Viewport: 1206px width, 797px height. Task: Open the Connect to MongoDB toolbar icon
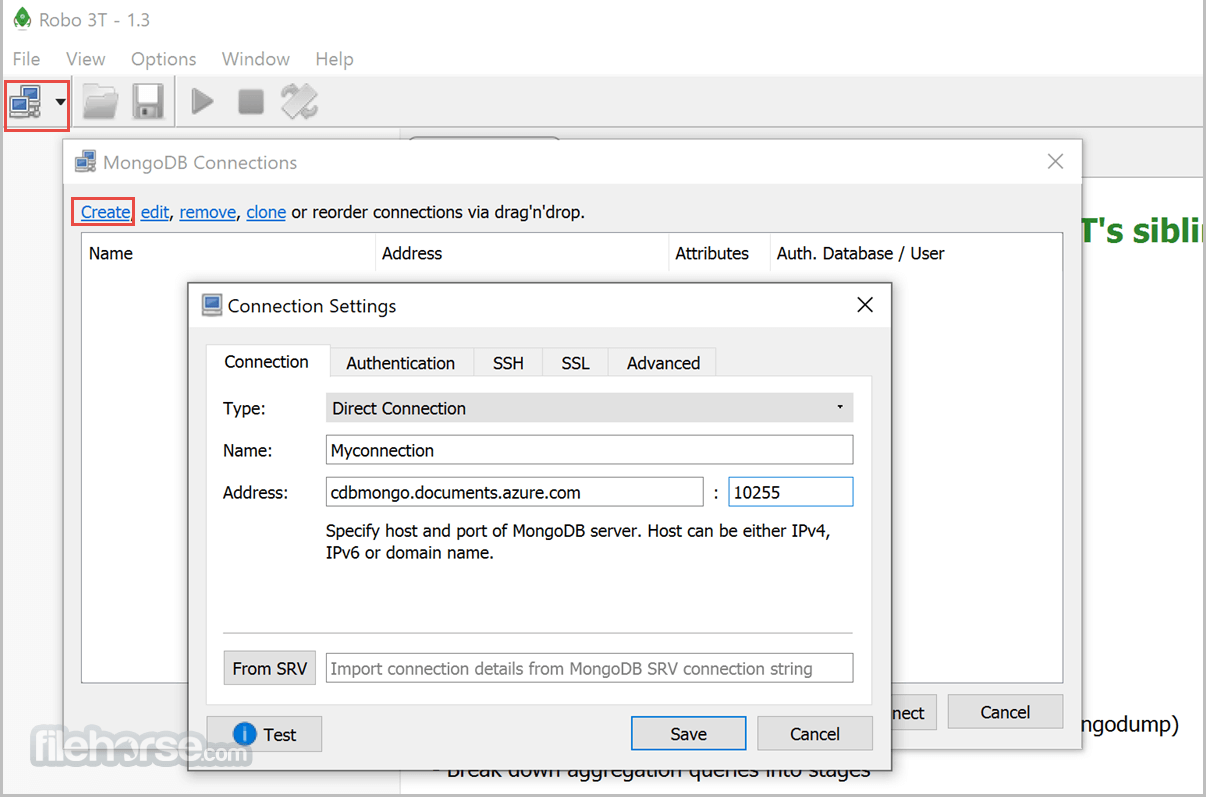click(25, 102)
